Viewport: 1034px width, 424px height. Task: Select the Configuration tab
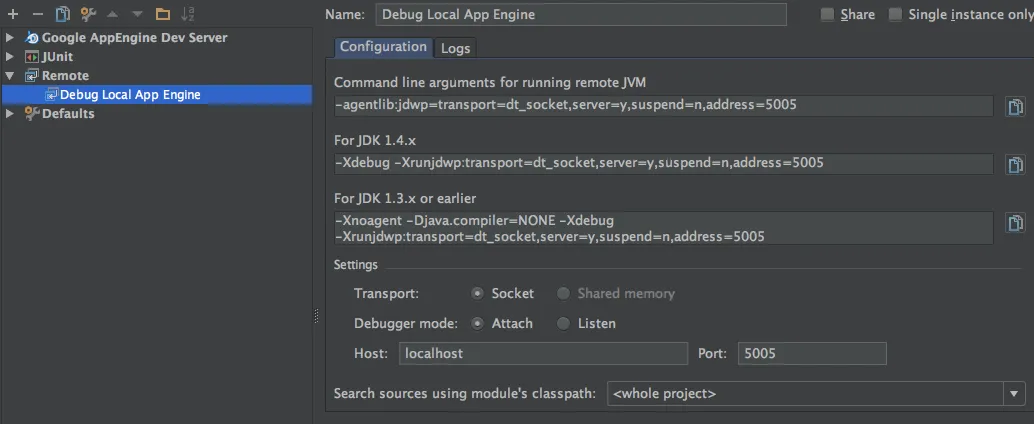tap(383, 47)
